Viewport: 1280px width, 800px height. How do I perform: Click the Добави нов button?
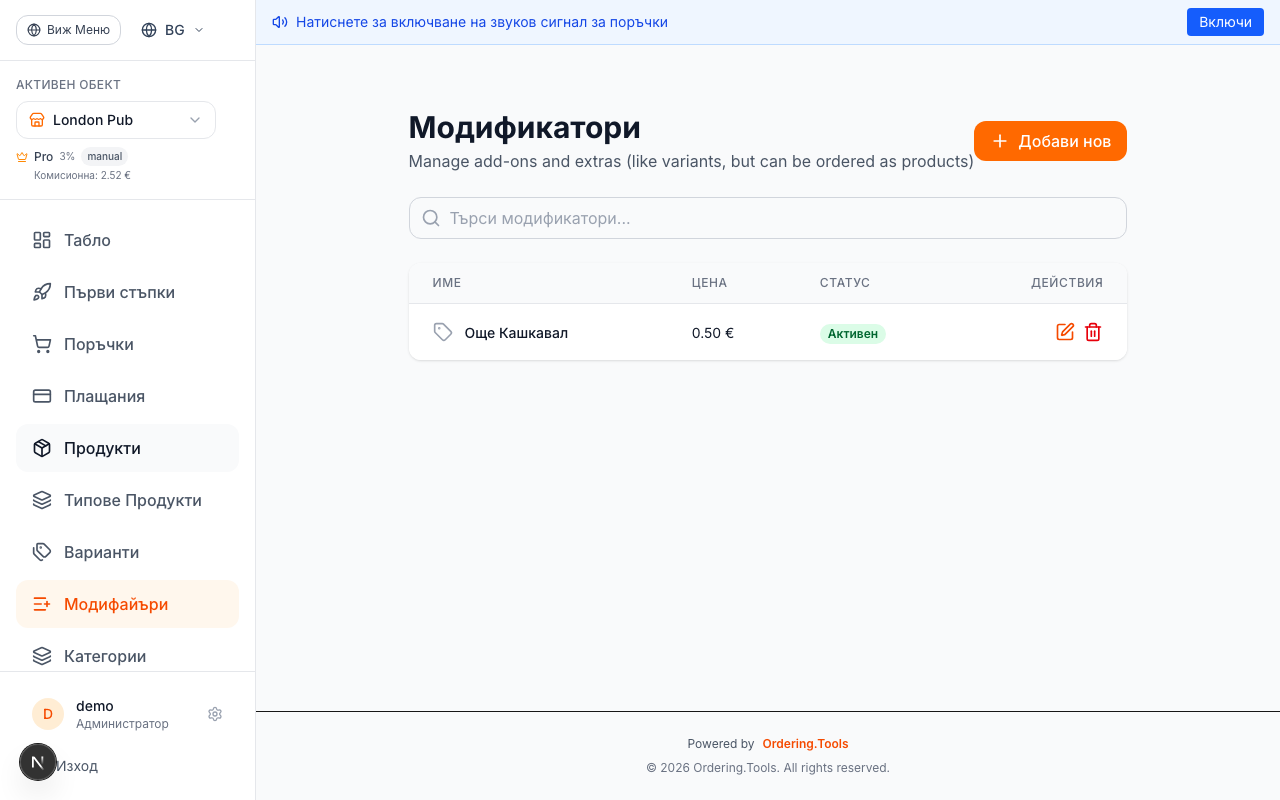[1050, 141]
